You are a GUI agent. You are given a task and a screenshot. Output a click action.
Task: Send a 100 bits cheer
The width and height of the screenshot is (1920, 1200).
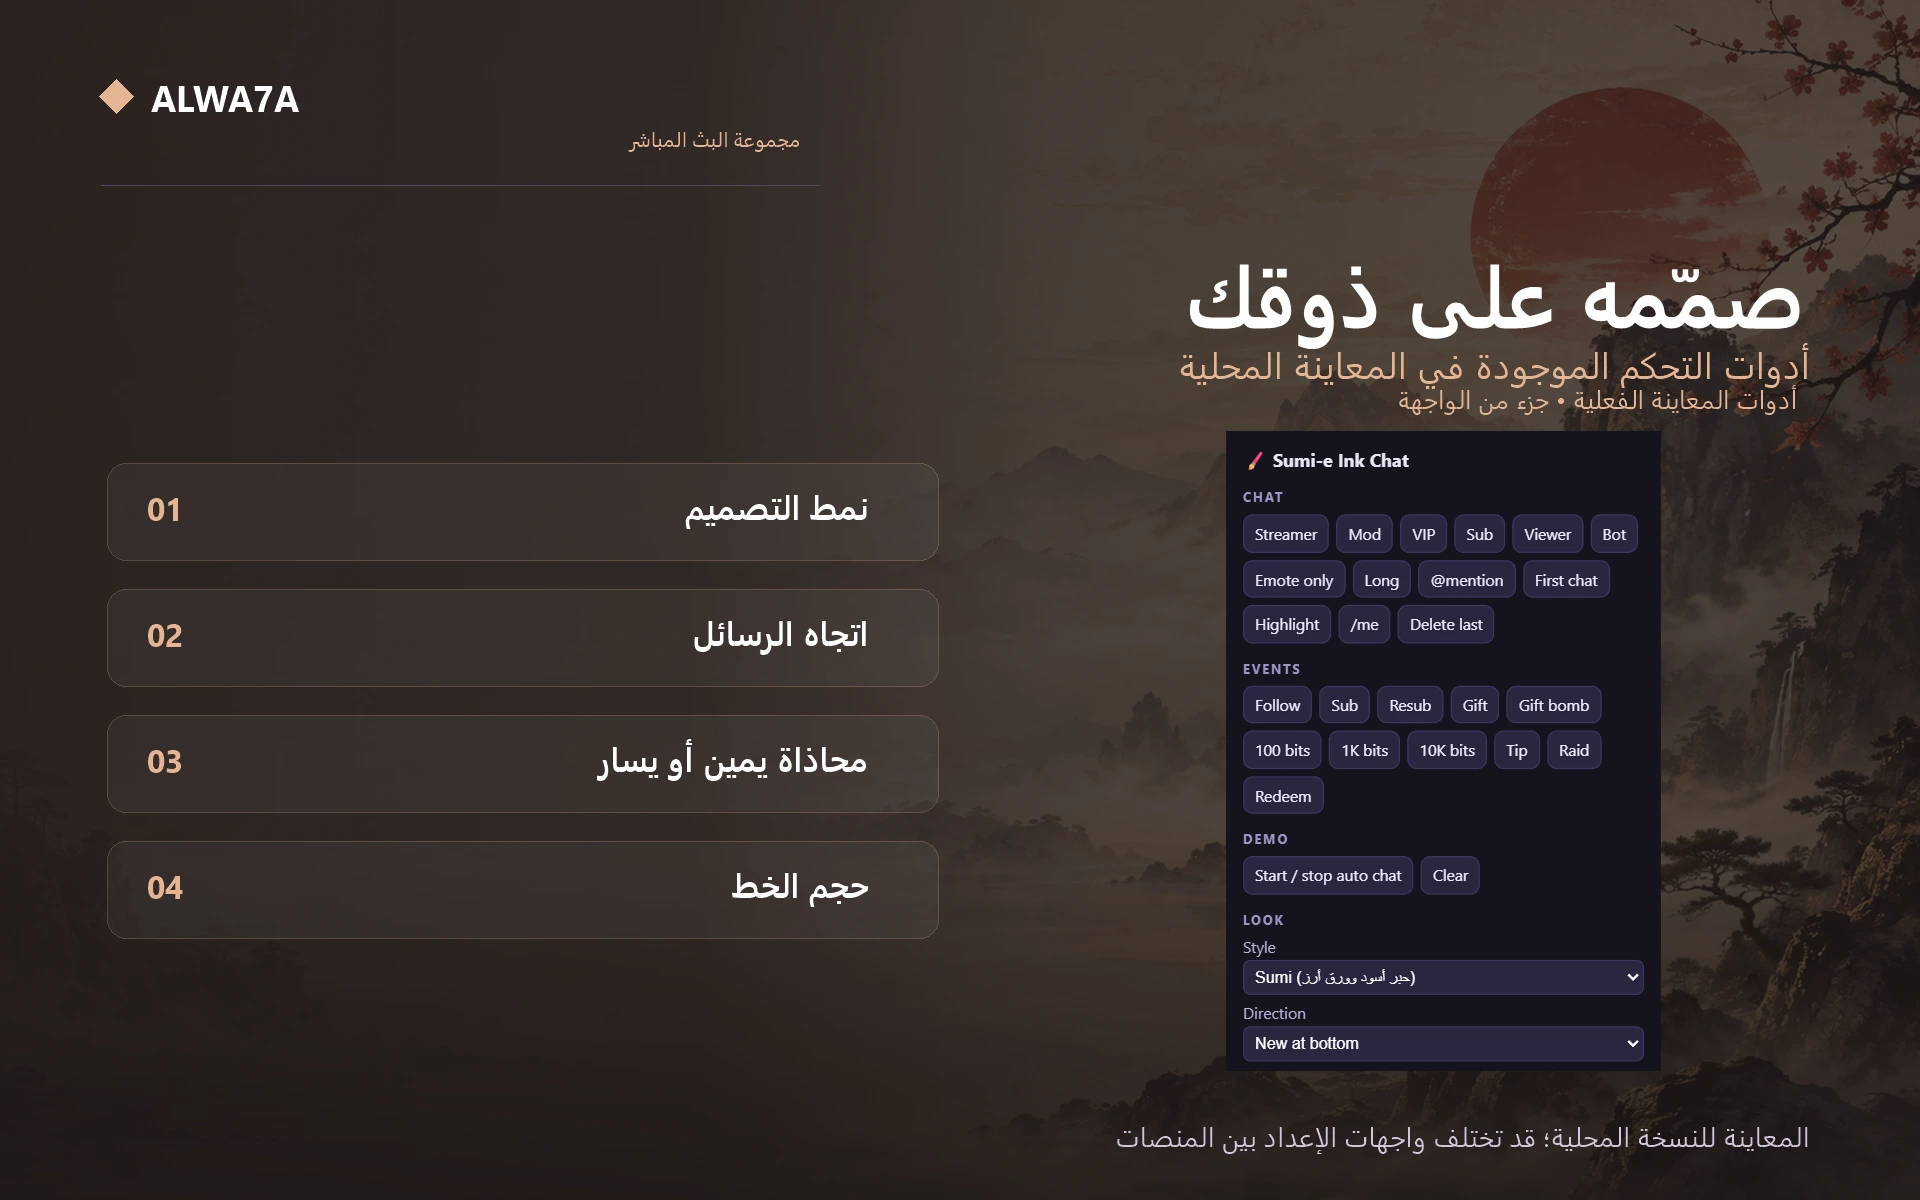(x=1282, y=750)
